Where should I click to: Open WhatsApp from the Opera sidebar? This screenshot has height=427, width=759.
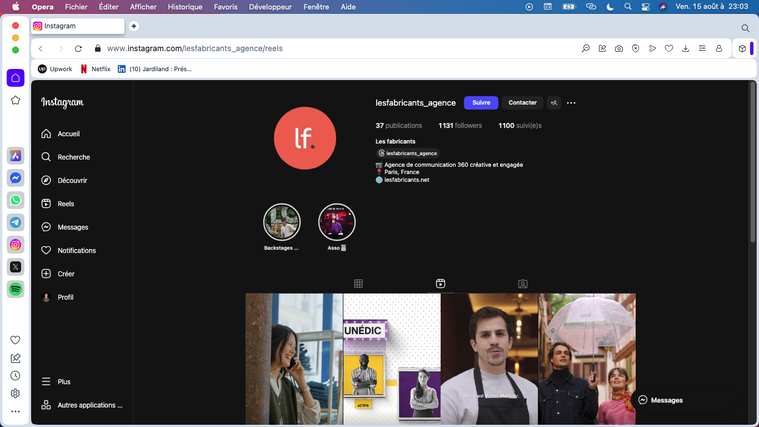coord(16,200)
